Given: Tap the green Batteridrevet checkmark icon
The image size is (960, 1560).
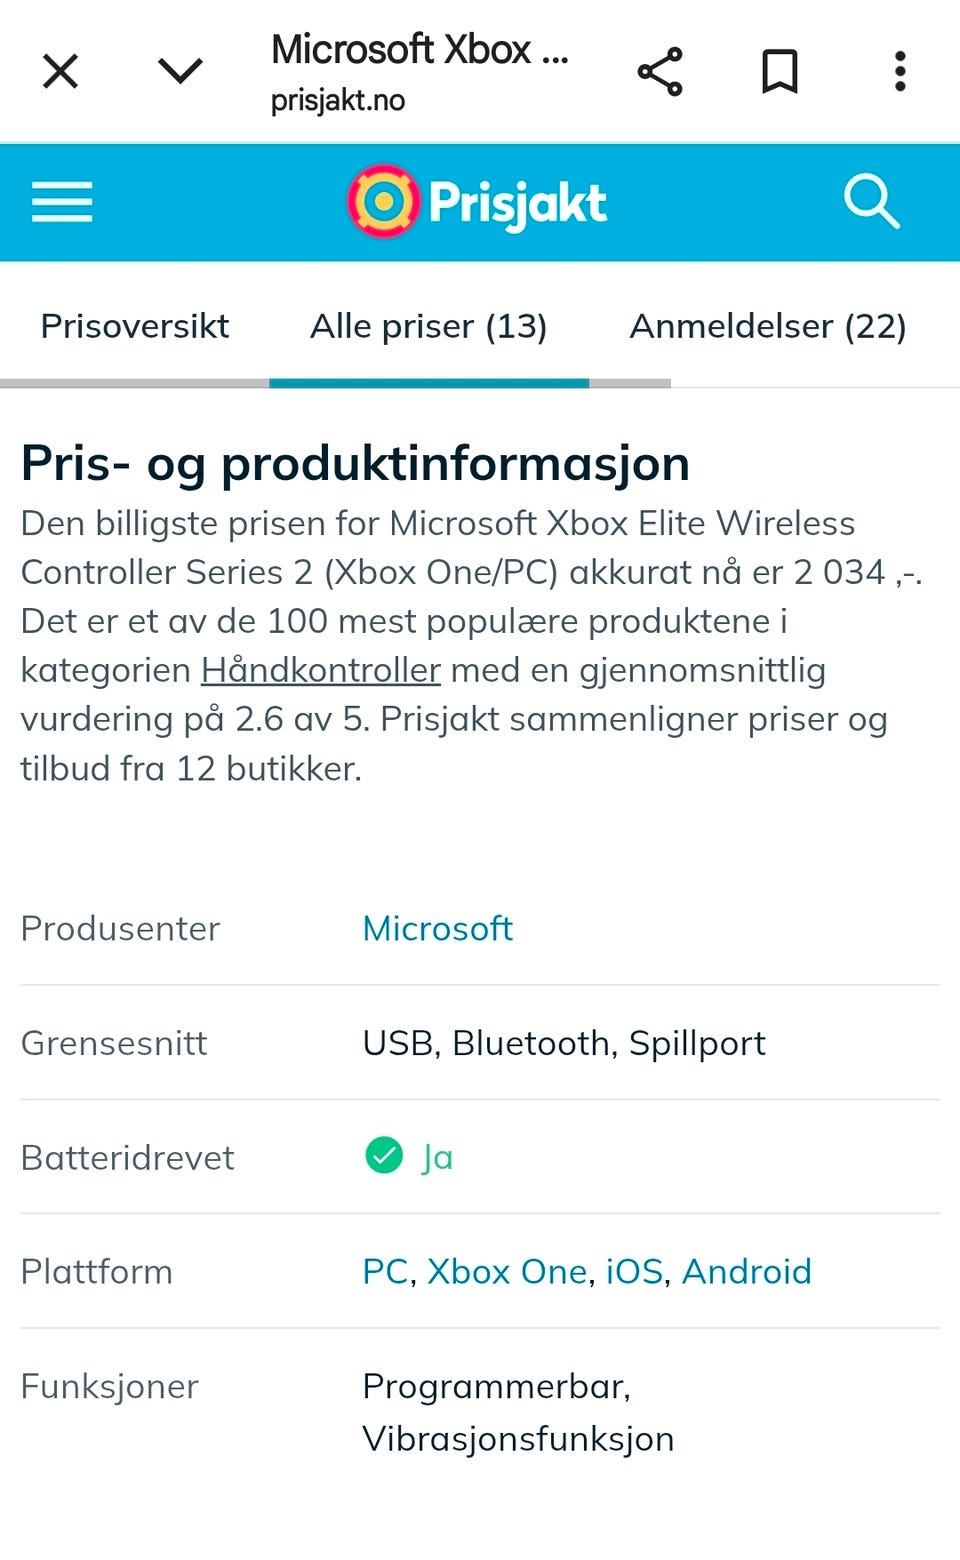Looking at the screenshot, I should tap(384, 1156).
